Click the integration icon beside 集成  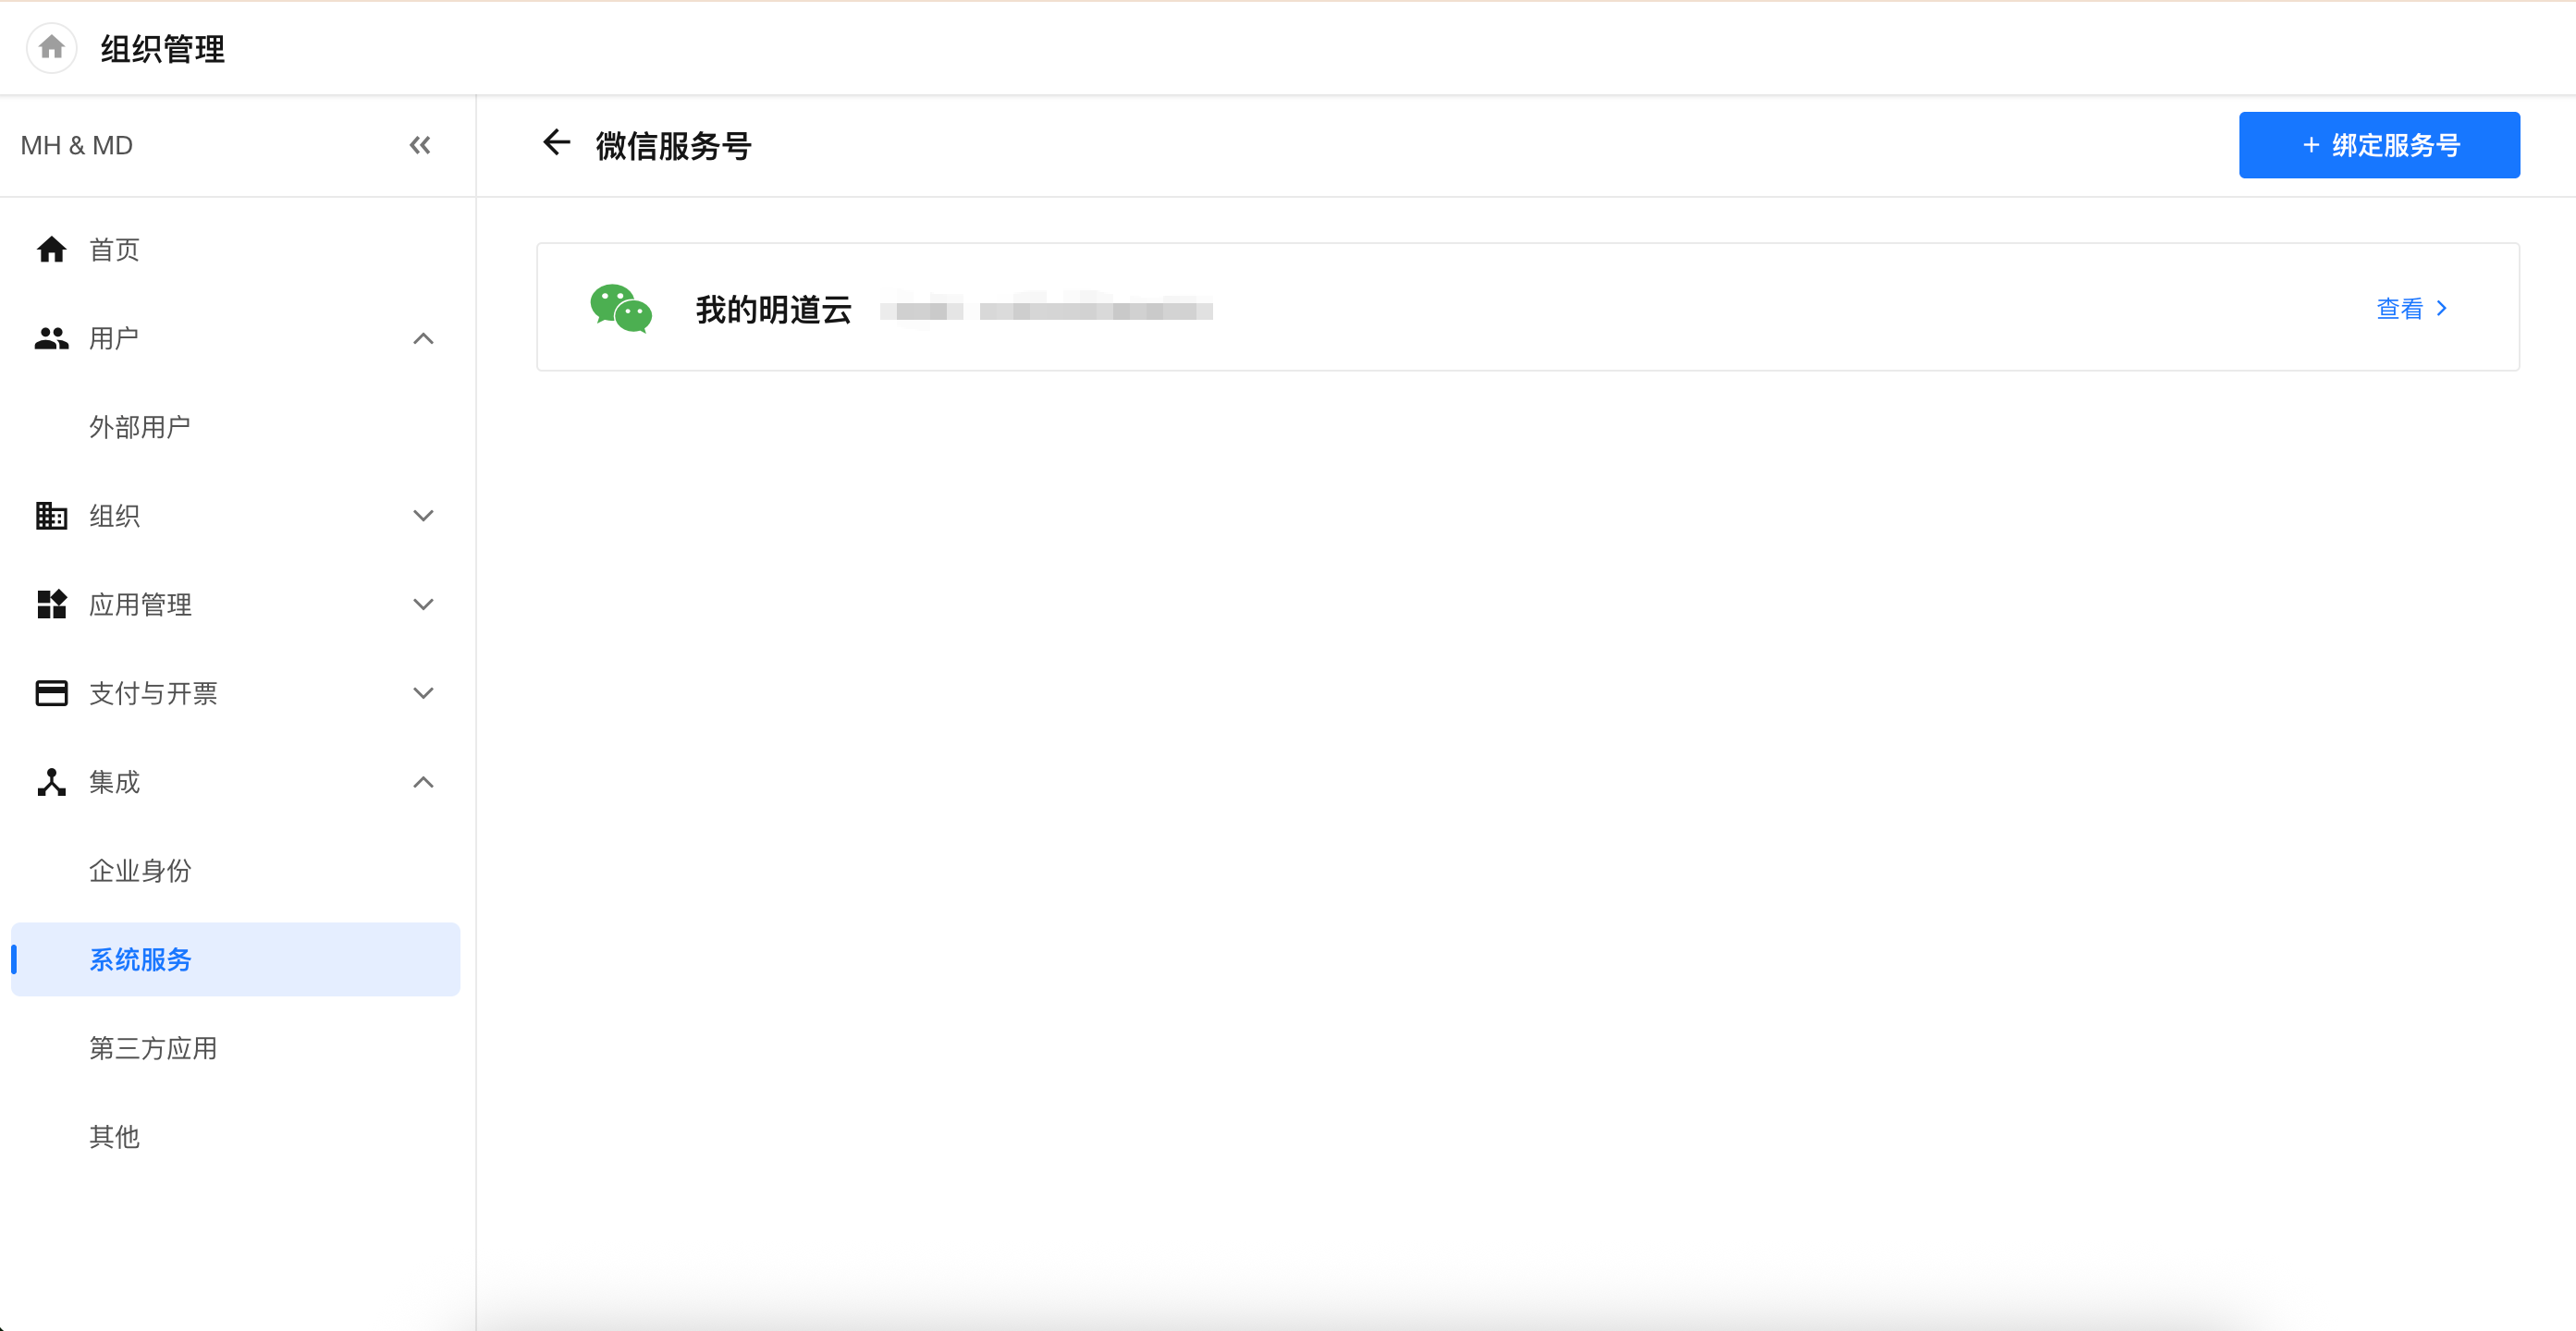click(51, 782)
